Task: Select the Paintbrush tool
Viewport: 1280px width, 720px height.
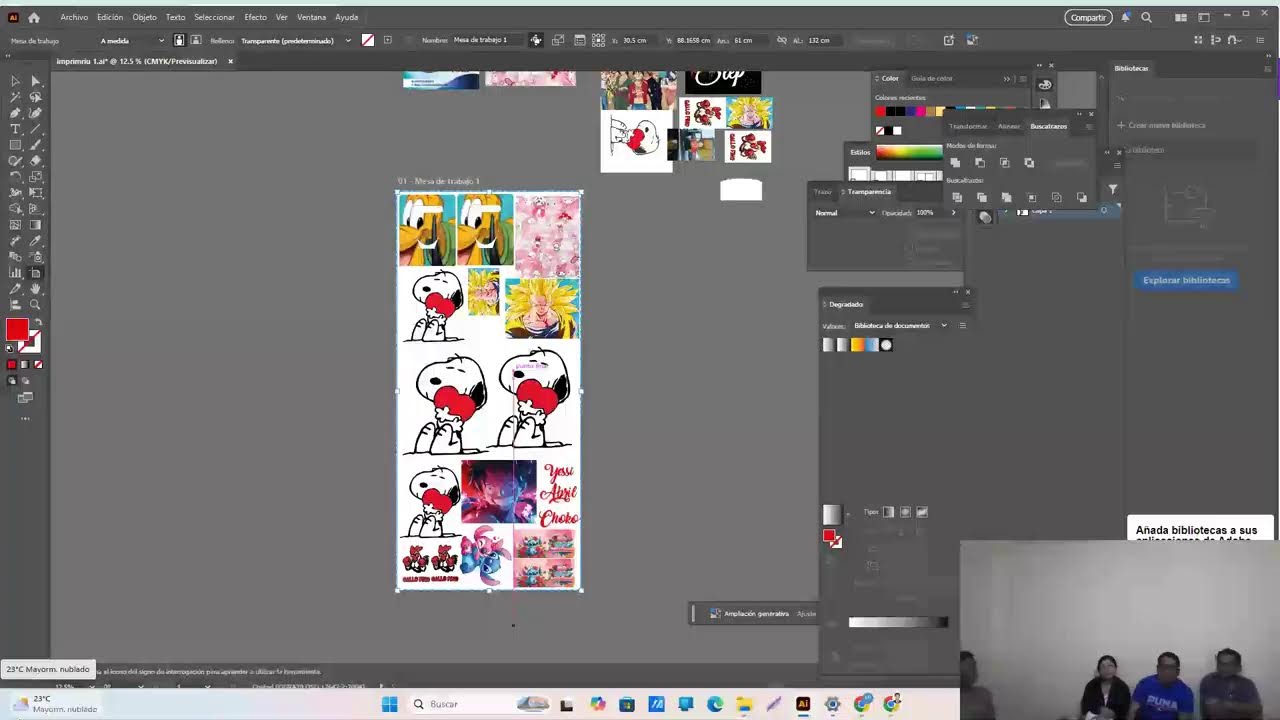Action: [35, 145]
